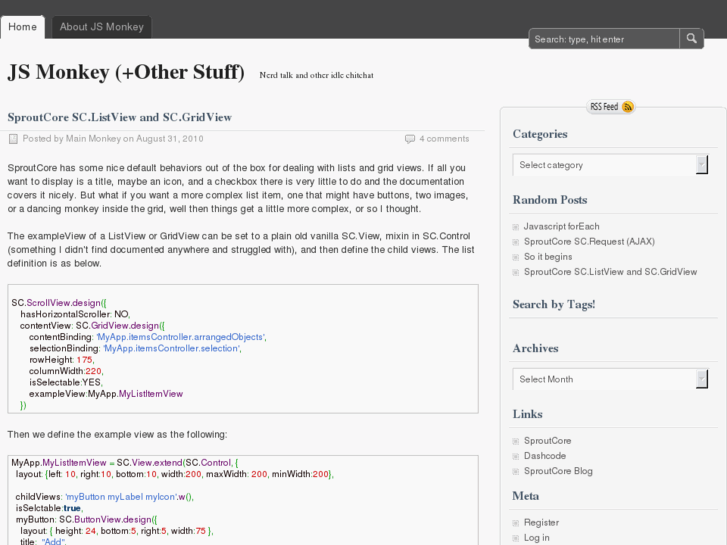Click the JS Monkey site title

[x=126, y=72]
